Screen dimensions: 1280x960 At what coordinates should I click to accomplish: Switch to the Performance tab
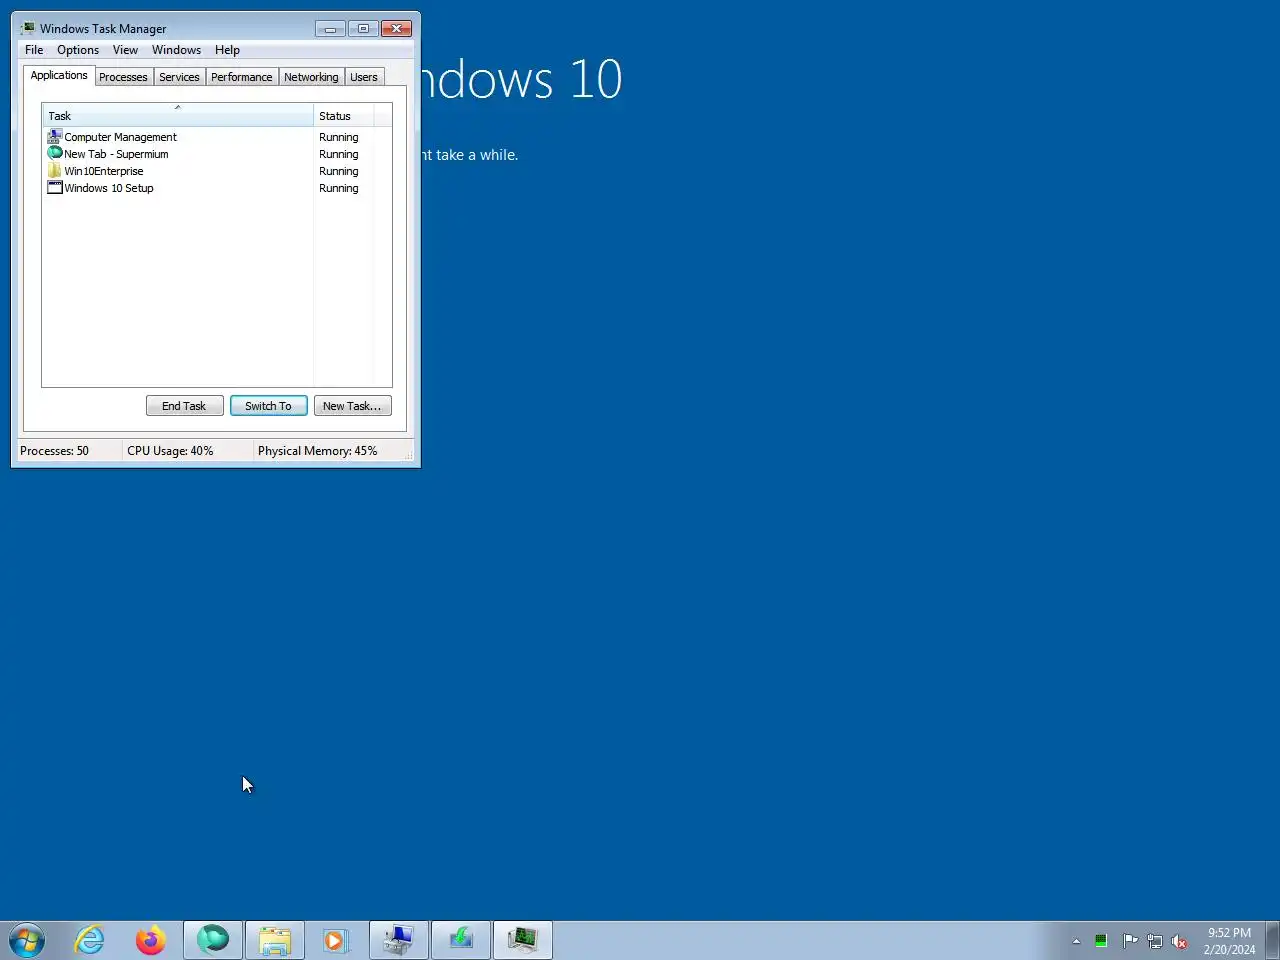click(241, 77)
